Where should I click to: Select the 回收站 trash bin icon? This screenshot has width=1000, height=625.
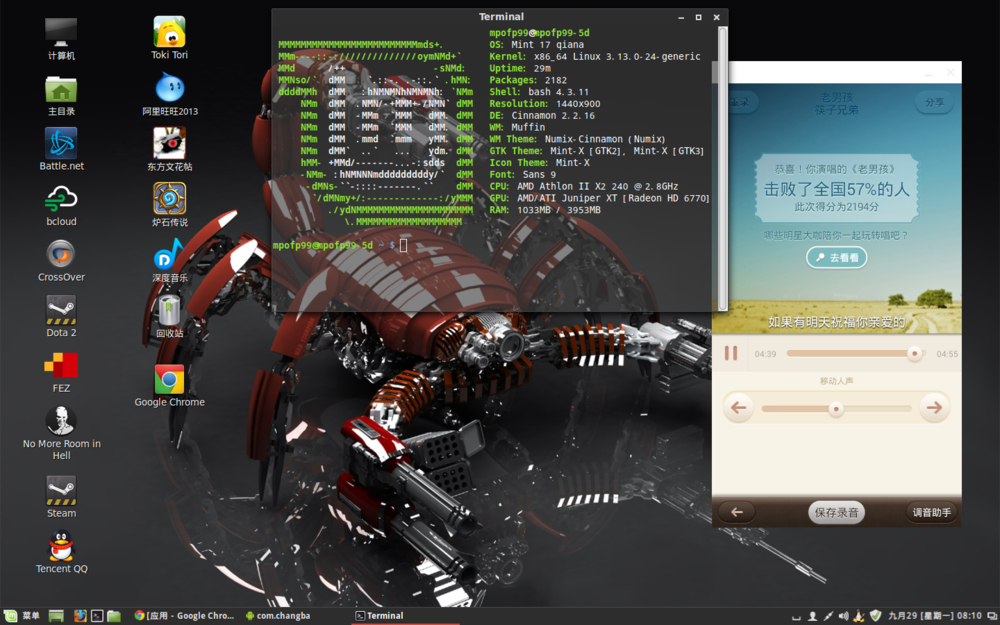[x=170, y=316]
